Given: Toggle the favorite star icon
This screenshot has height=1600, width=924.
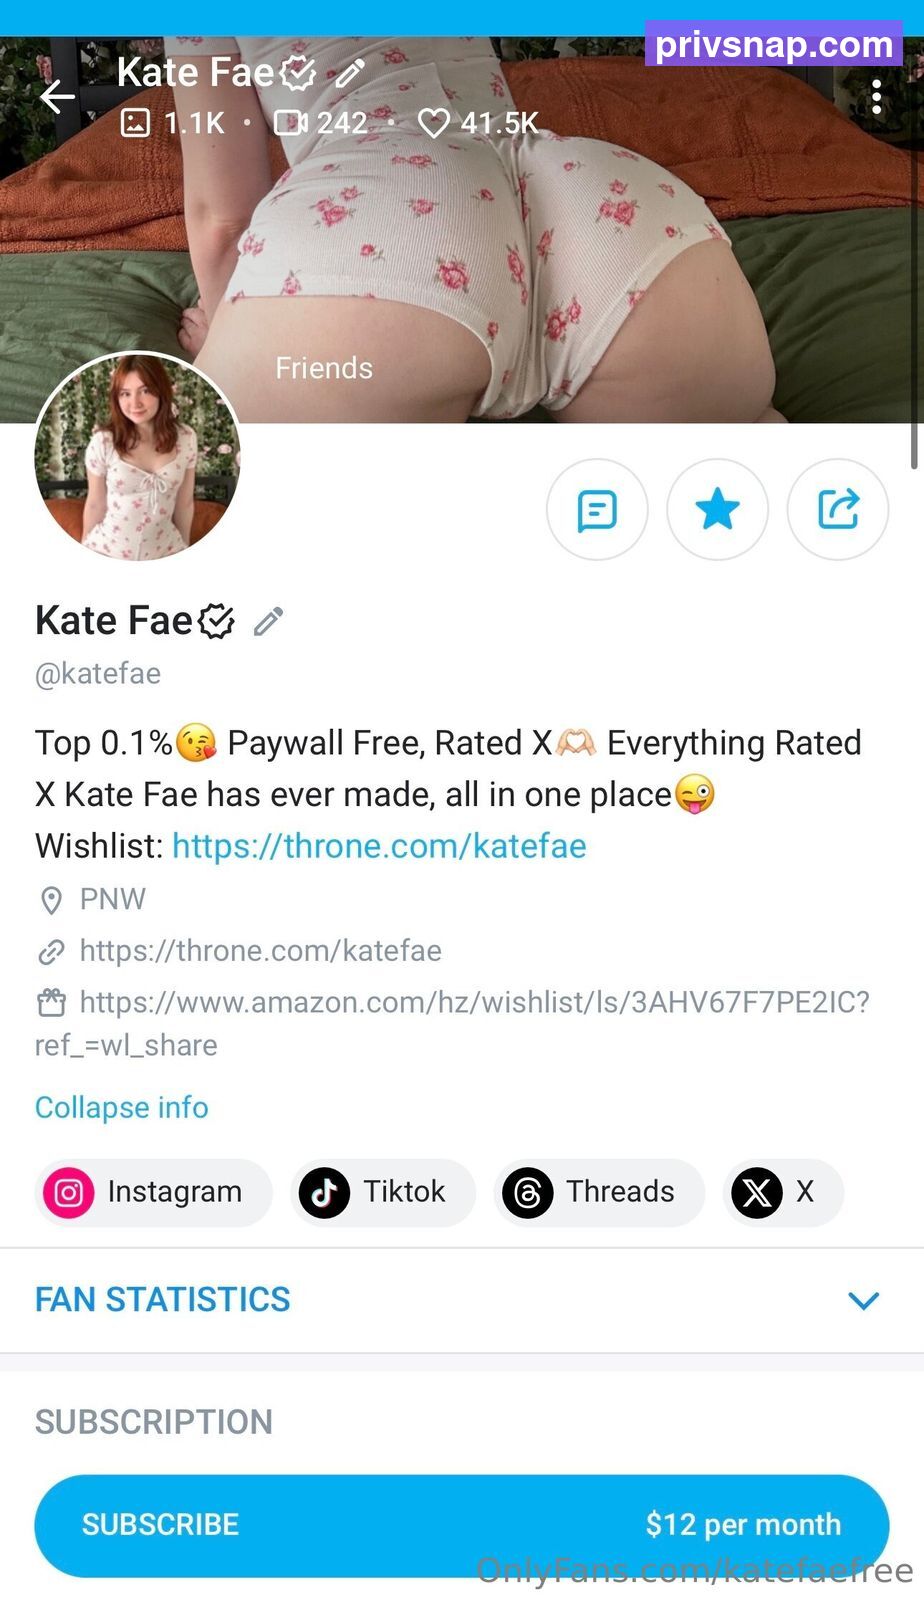Looking at the screenshot, I should pos(717,510).
